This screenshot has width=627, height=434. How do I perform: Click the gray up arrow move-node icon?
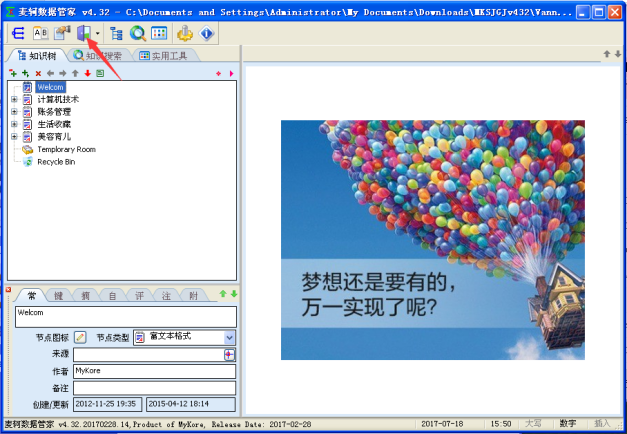75,73
